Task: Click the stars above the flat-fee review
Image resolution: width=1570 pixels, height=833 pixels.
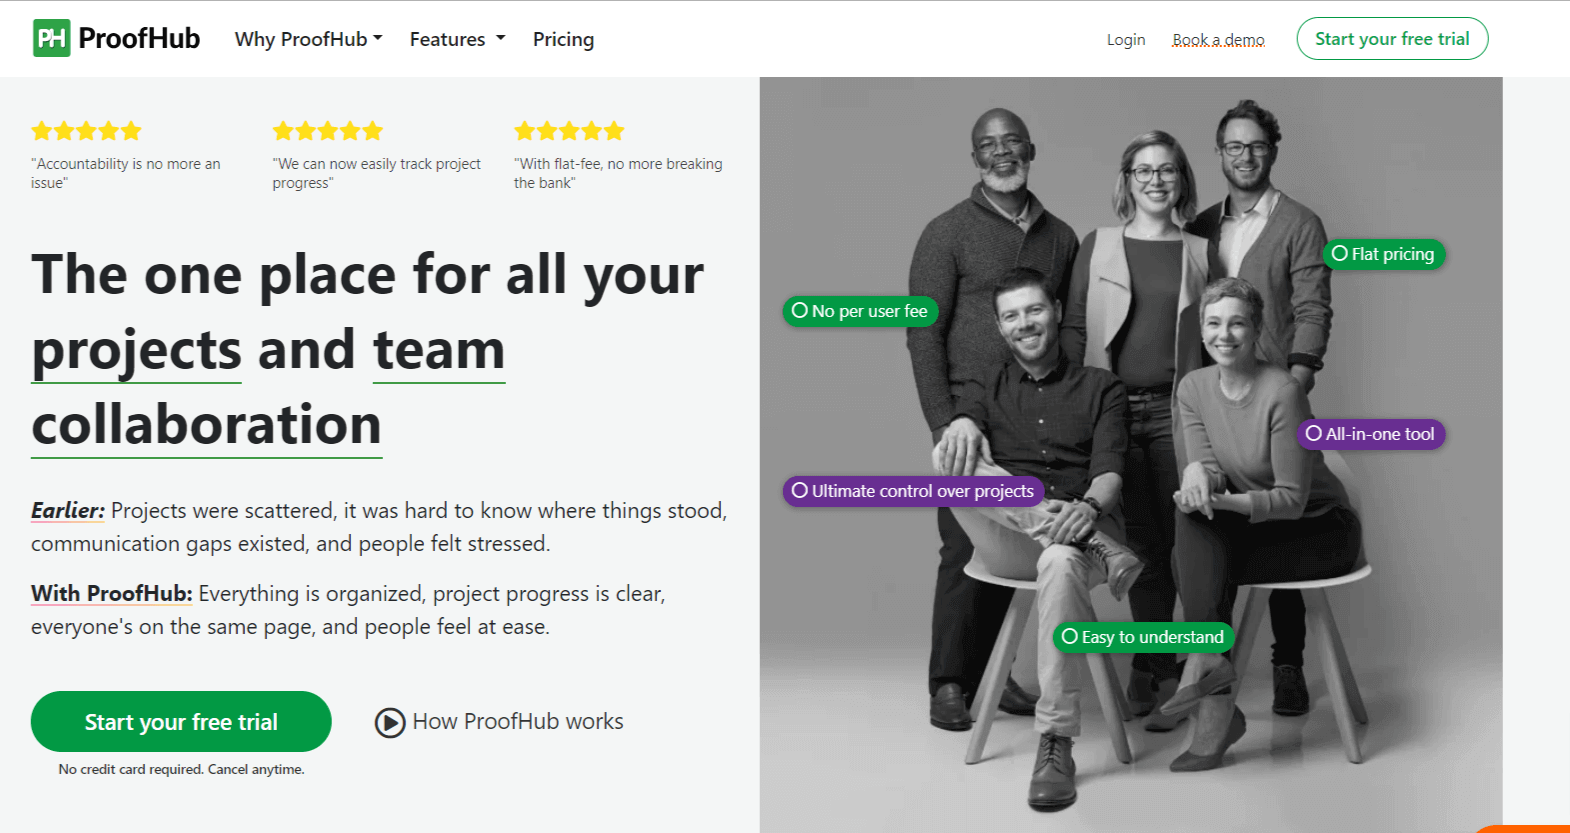Action: (569, 131)
